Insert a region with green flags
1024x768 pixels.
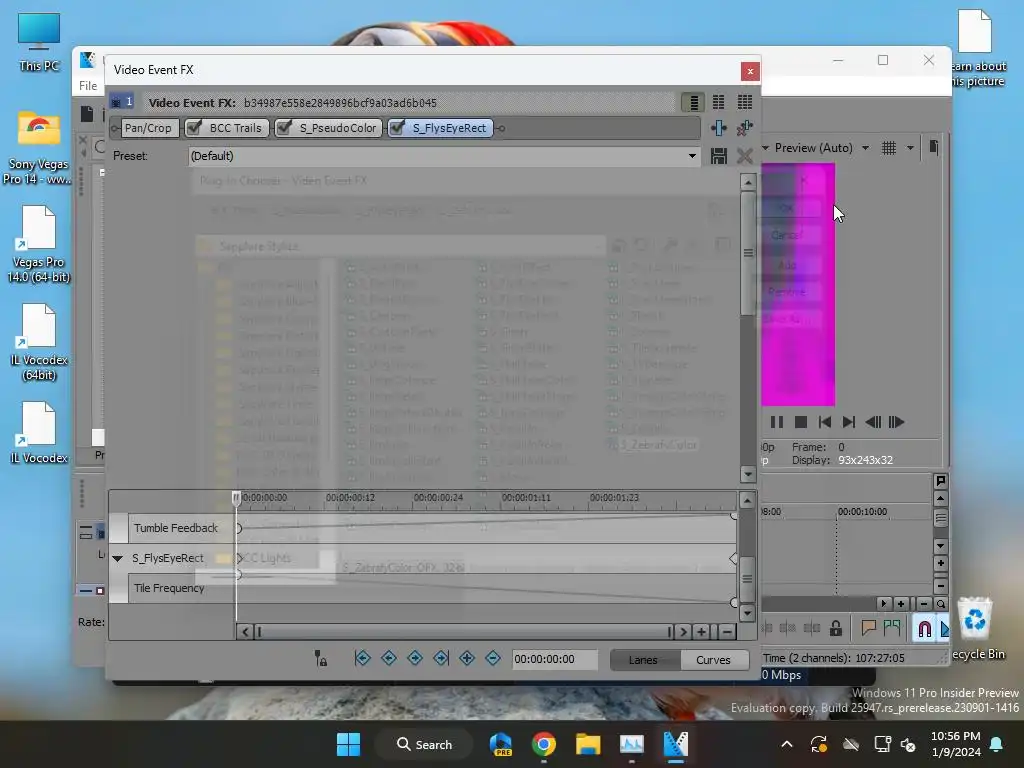pos(891,628)
